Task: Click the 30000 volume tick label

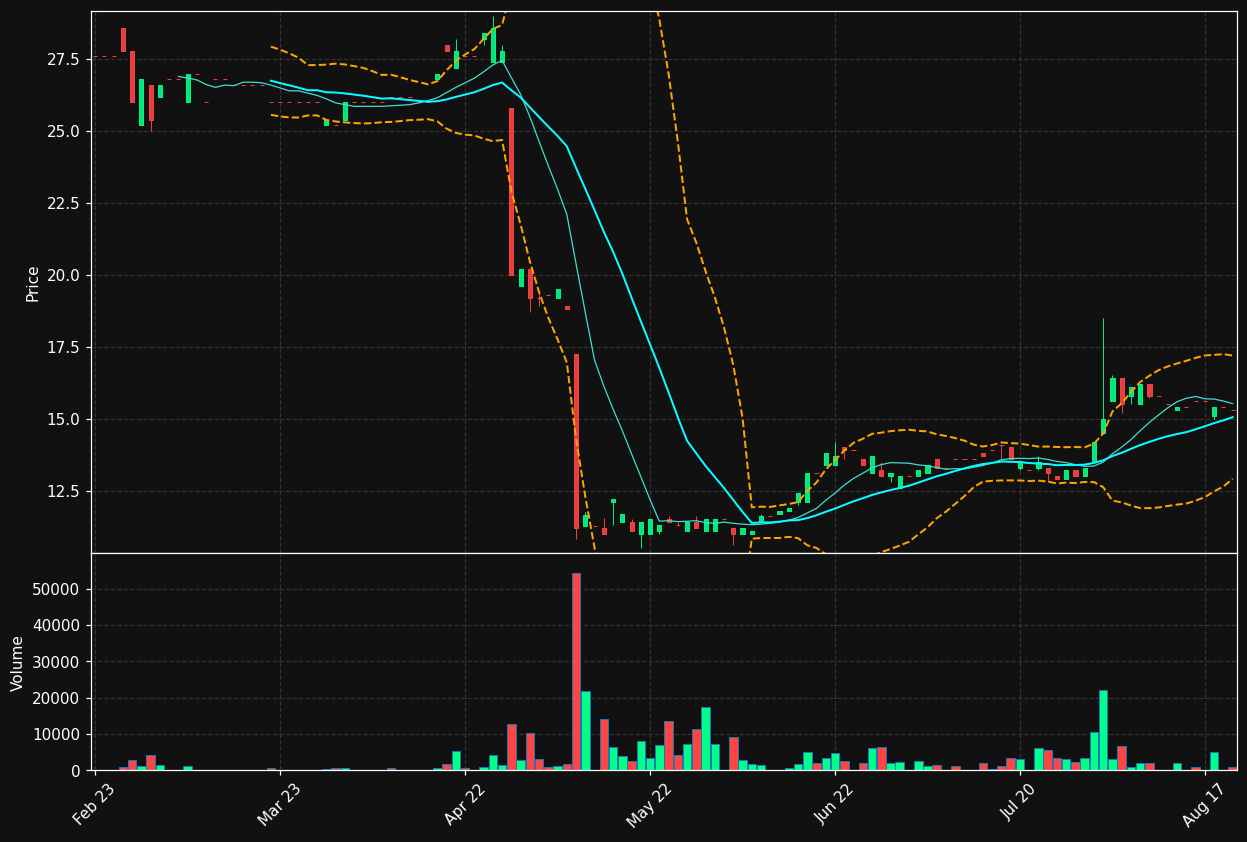Action: click(58, 662)
